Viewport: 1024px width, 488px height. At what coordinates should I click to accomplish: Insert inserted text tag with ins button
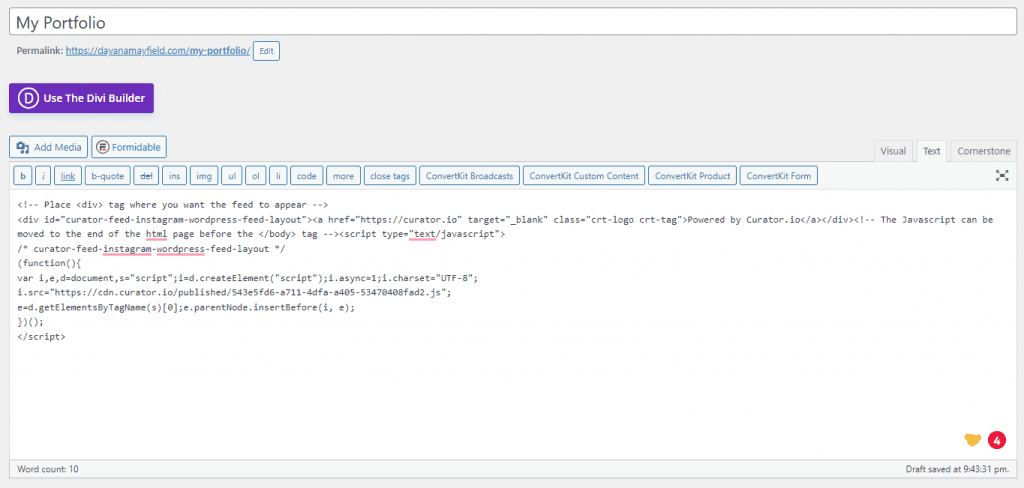click(174, 176)
